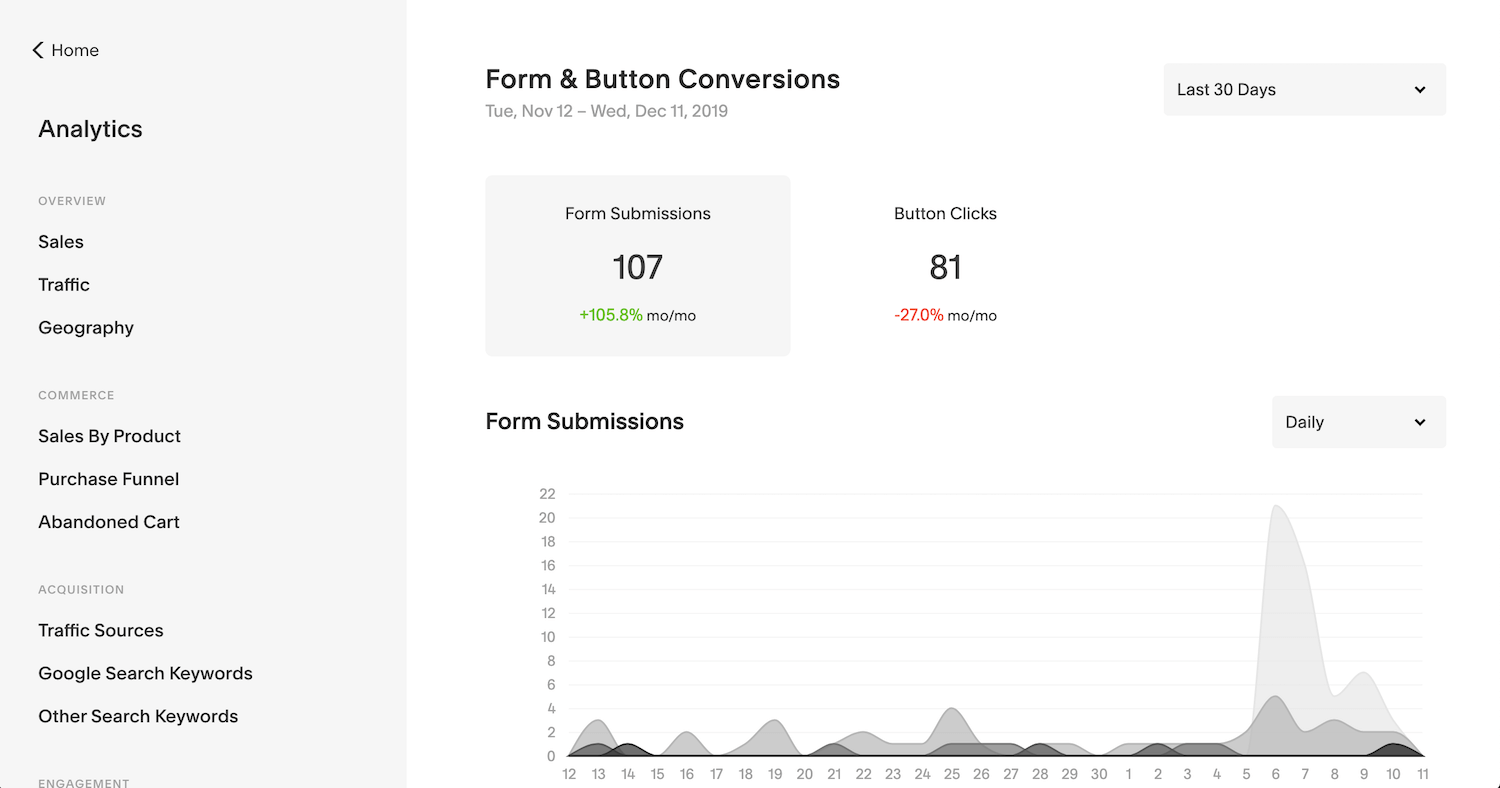Navigate to Sales analytics
1500x788 pixels.
(61, 241)
